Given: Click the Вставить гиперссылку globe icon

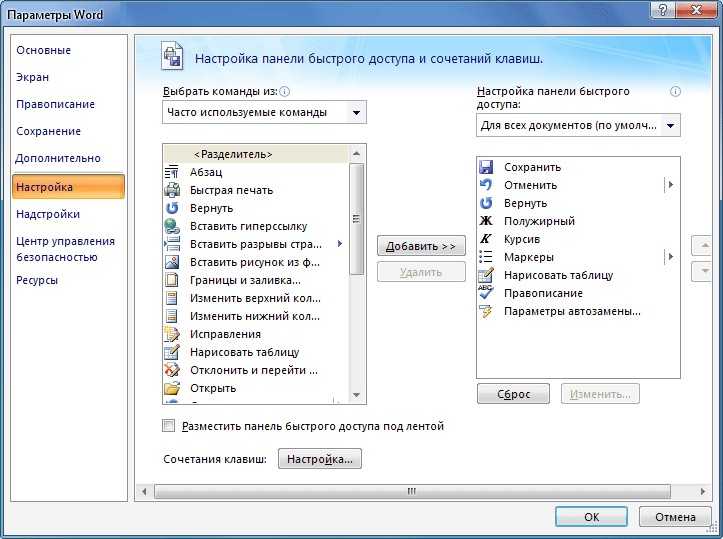Looking at the screenshot, I should (172, 226).
